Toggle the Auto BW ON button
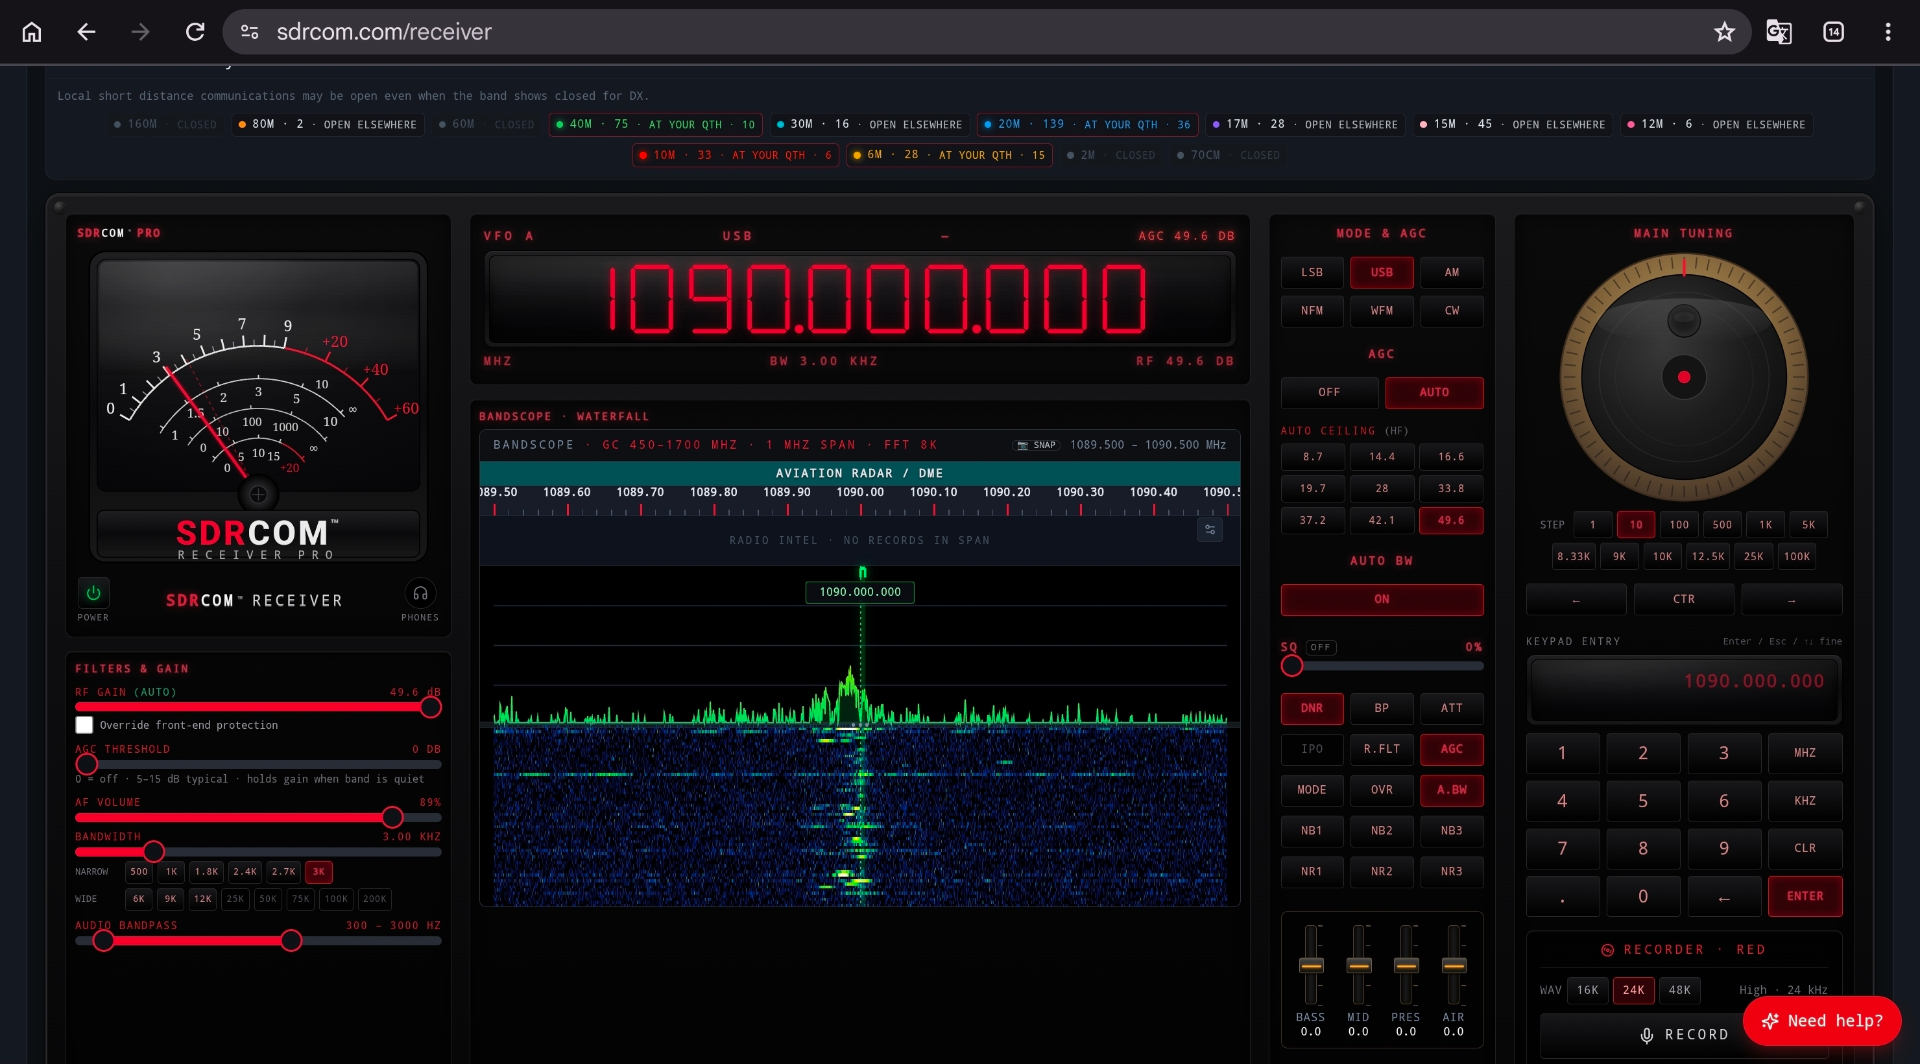Screen dimensions: 1920x1064 point(1382,599)
